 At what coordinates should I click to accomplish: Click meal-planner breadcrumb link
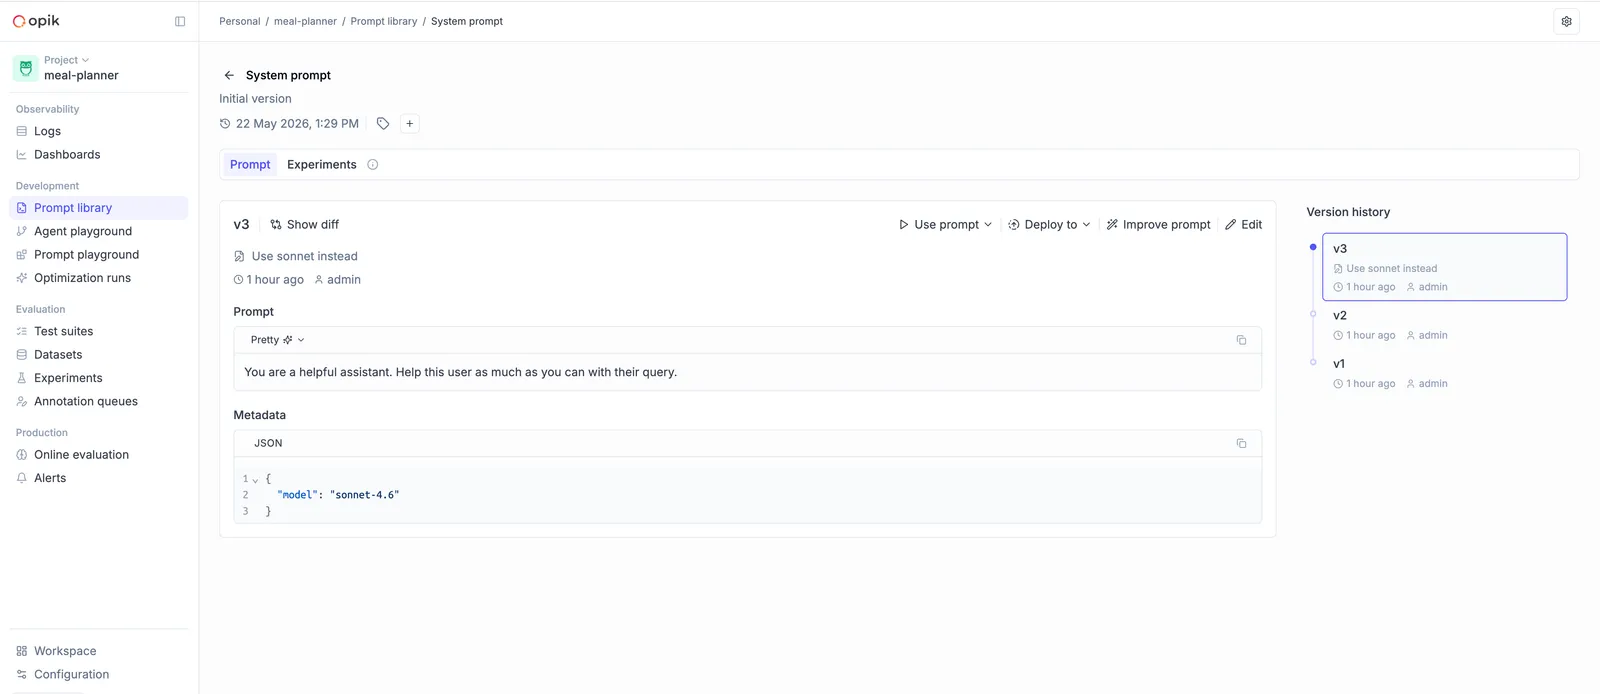click(x=305, y=21)
